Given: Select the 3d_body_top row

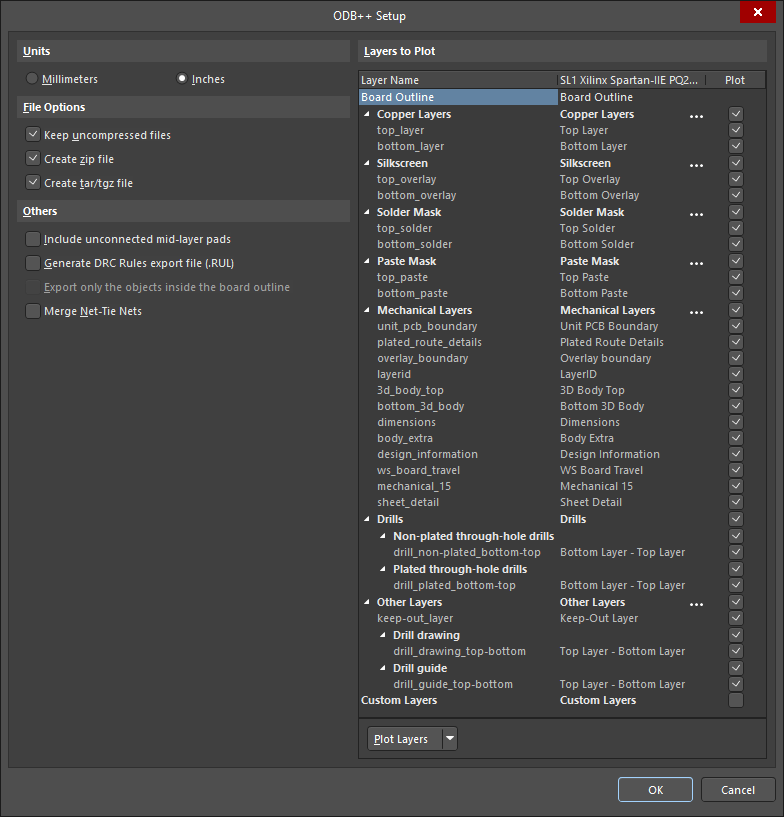Looking at the screenshot, I should point(562,390).
